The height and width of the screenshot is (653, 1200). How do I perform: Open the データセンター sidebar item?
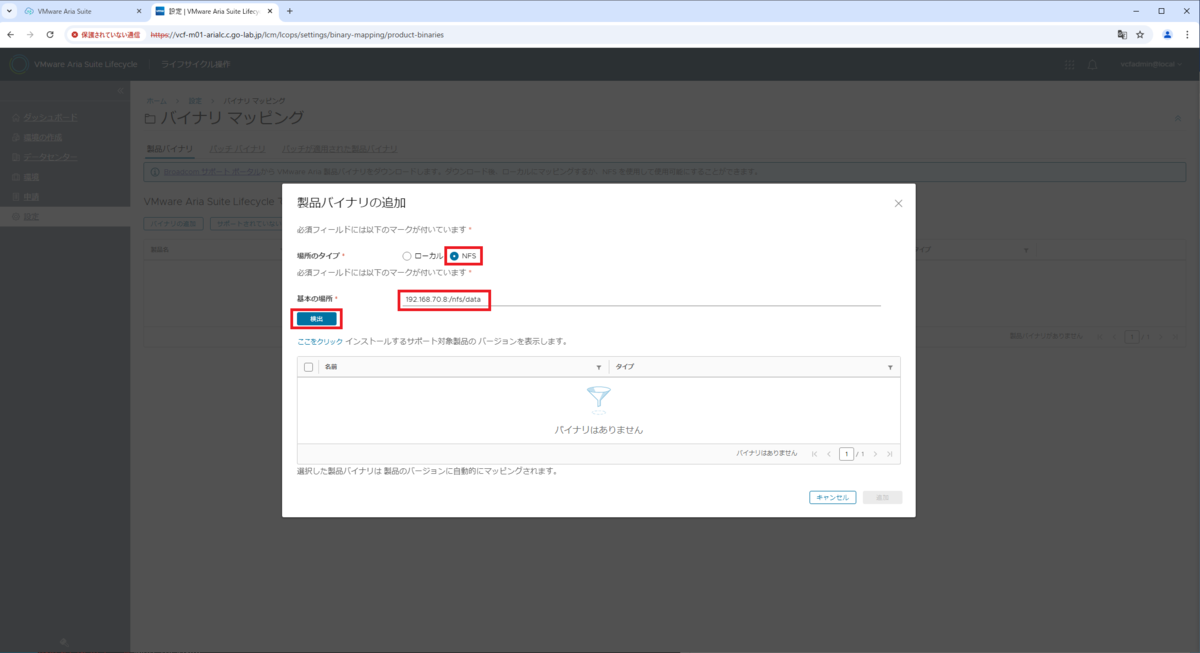click(x=50, y=157)
